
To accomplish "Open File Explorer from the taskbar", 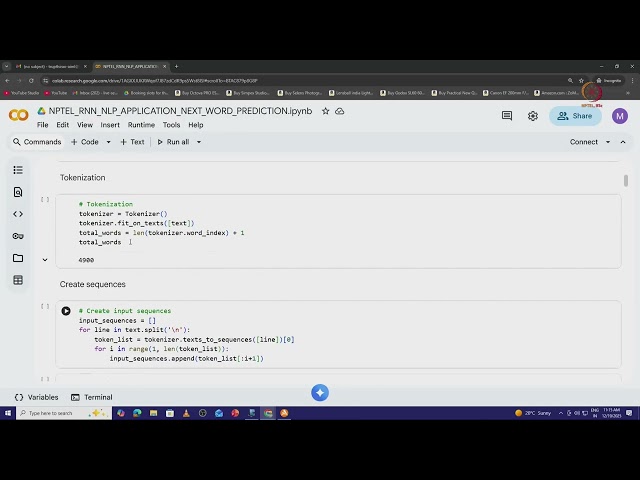I will pos(153,413).
